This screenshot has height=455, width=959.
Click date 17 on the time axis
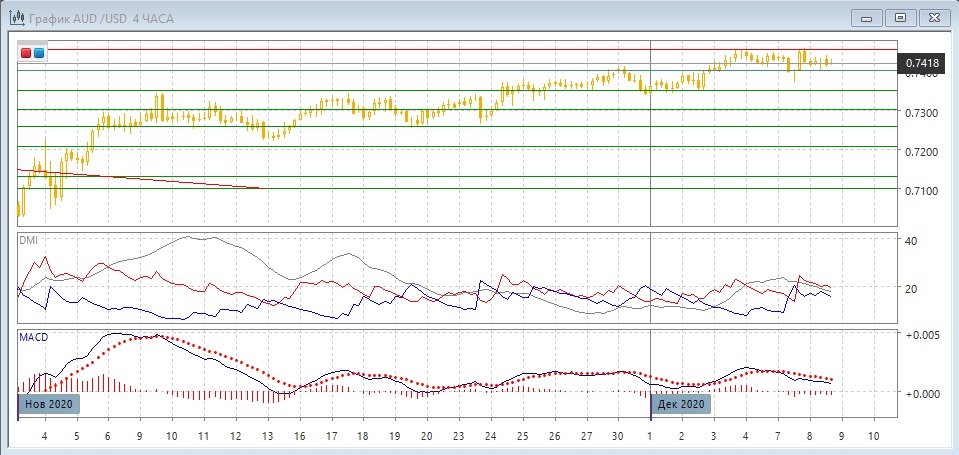coord(331,437)
